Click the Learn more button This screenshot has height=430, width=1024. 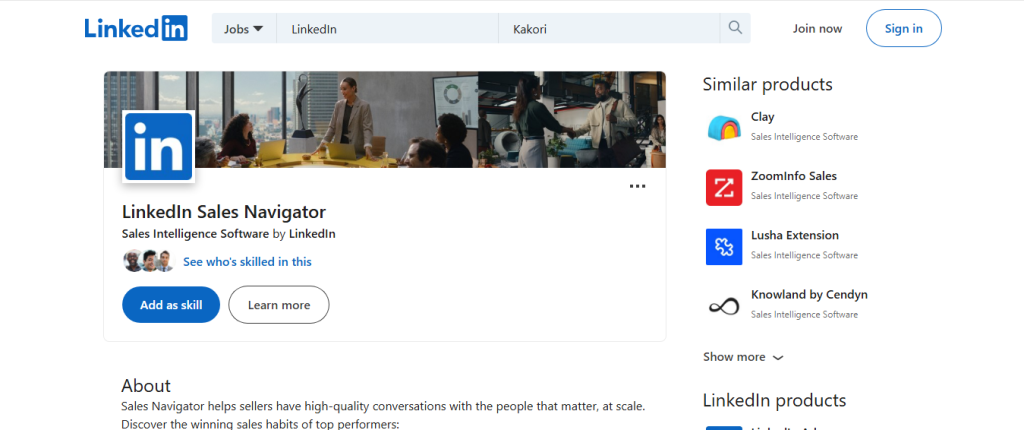coord(279,305)
